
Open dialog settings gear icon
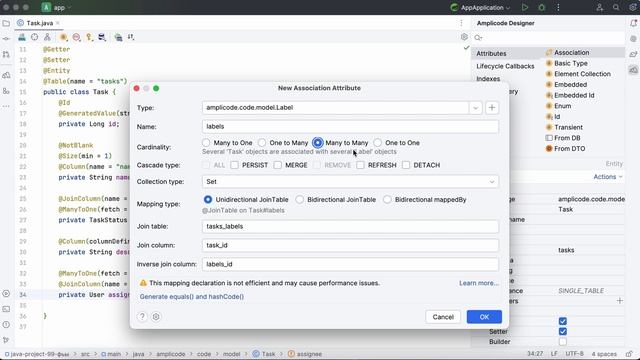[156, 317]
